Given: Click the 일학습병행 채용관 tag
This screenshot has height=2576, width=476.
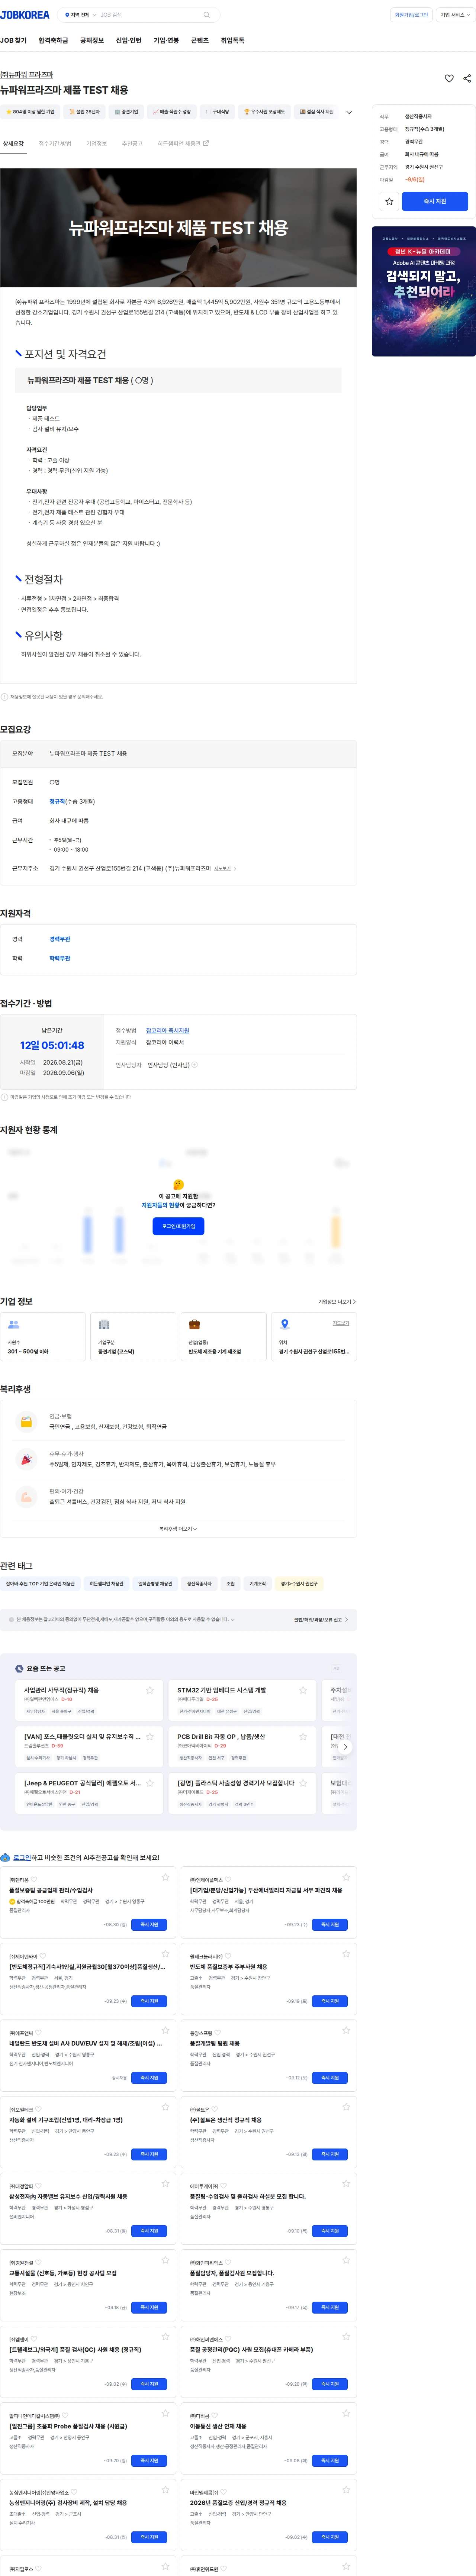Looking at the screenshot, I should (x=155, y=1583).
